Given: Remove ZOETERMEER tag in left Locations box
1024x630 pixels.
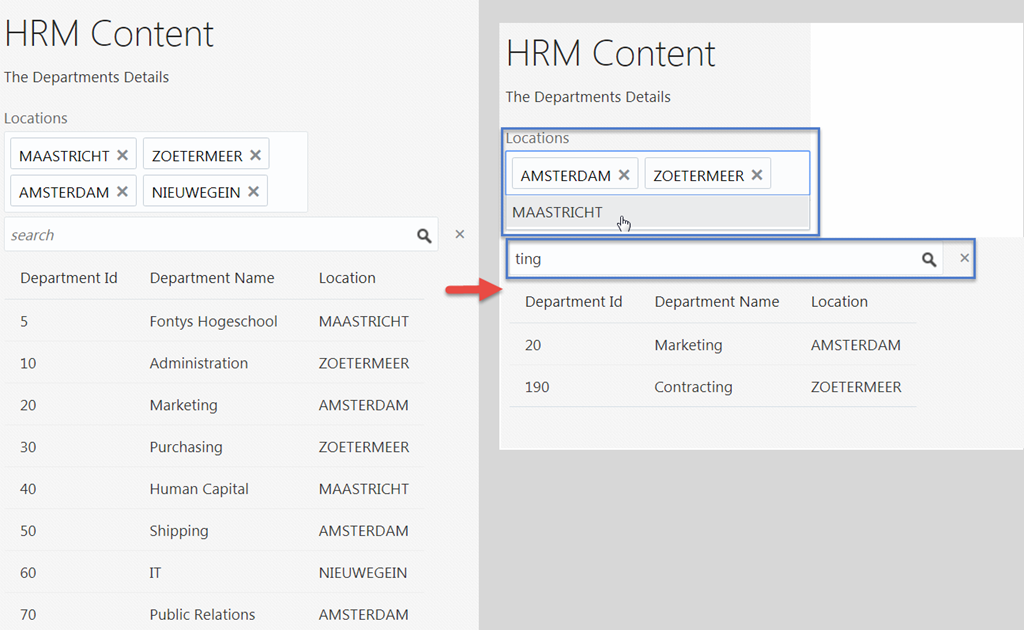Looking at the screenshot, I should coord(255,155).
